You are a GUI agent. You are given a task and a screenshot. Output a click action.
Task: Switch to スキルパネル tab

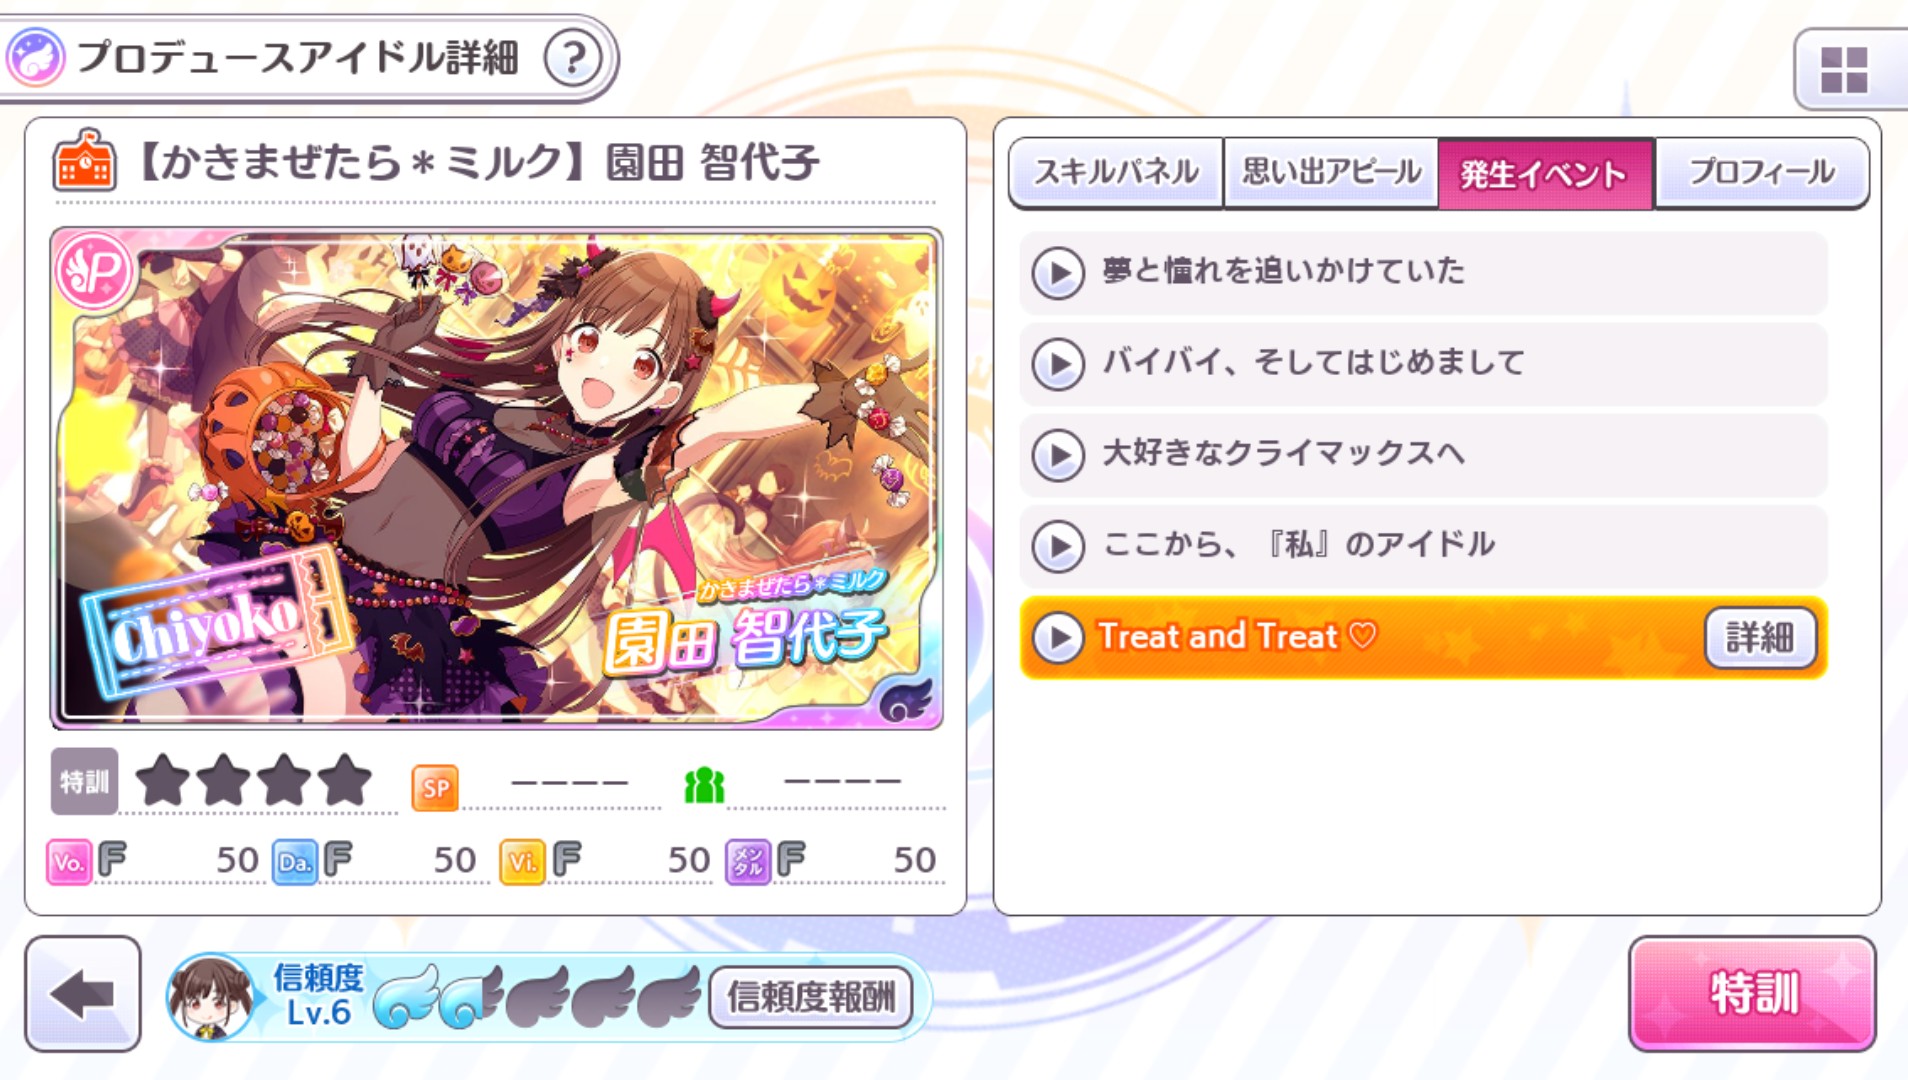1116,173
